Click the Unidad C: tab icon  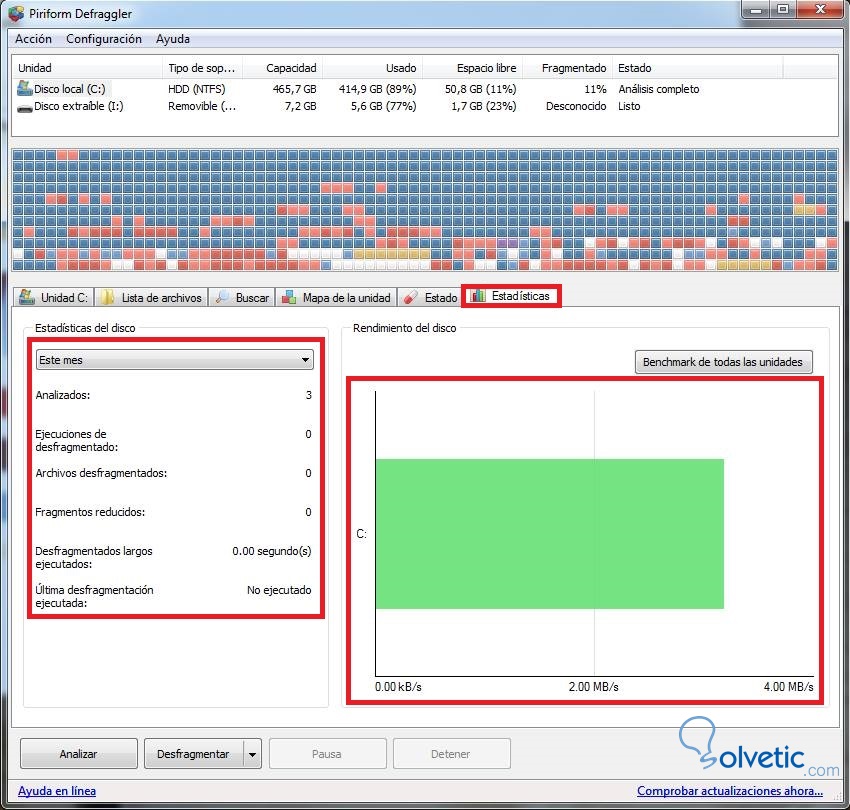[27, 297]
